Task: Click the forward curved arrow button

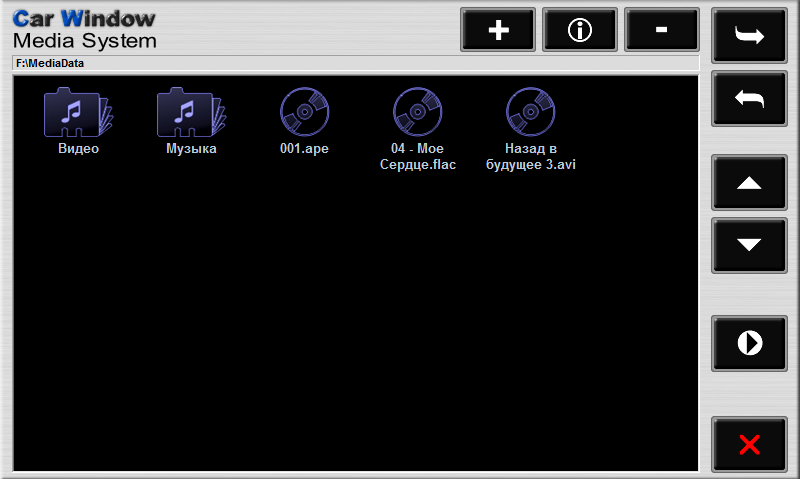Action: 749,36
